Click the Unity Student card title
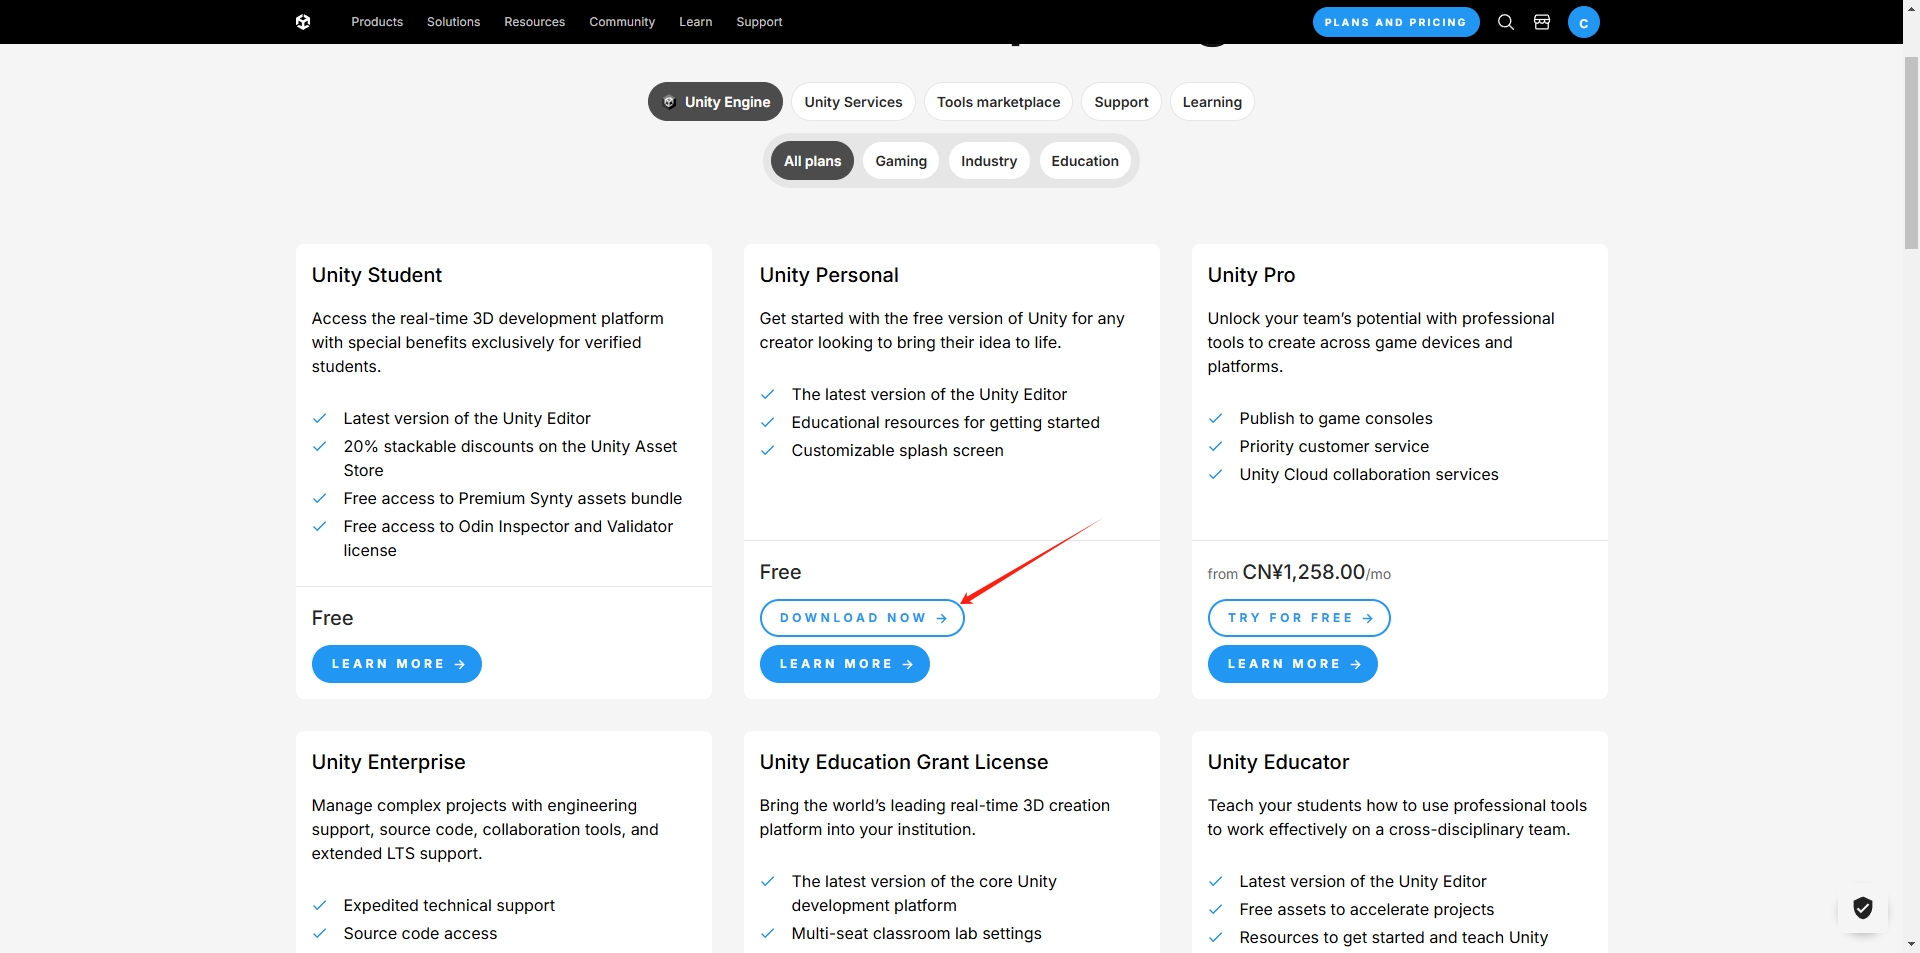 point(376,275)
